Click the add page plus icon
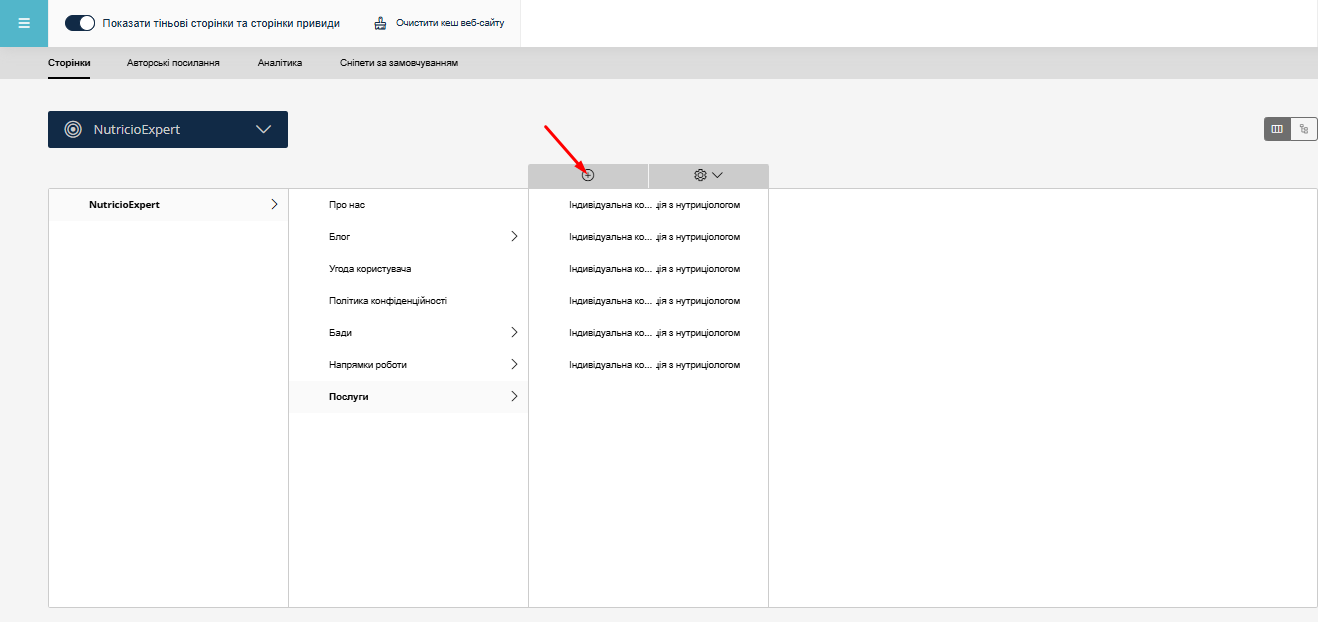 pos(588,175)
